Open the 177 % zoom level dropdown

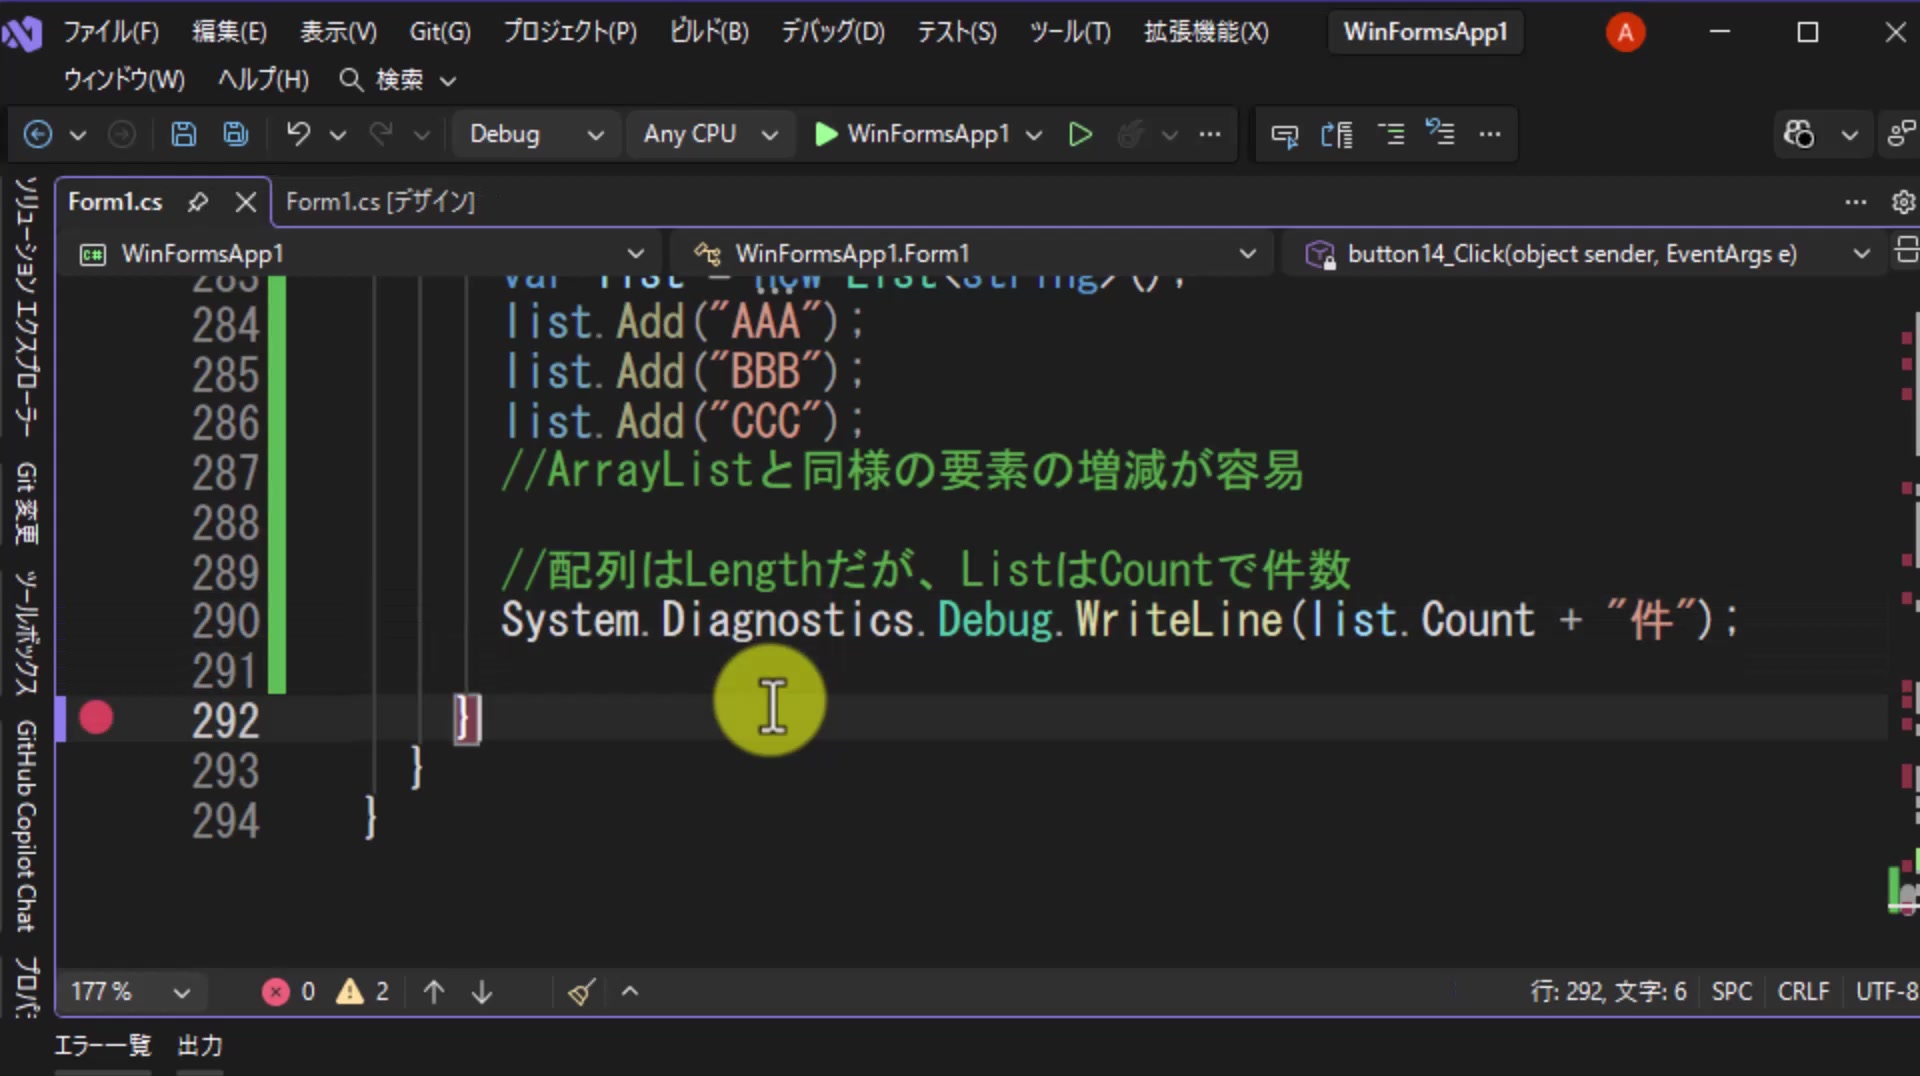click(x=130, y=992)
